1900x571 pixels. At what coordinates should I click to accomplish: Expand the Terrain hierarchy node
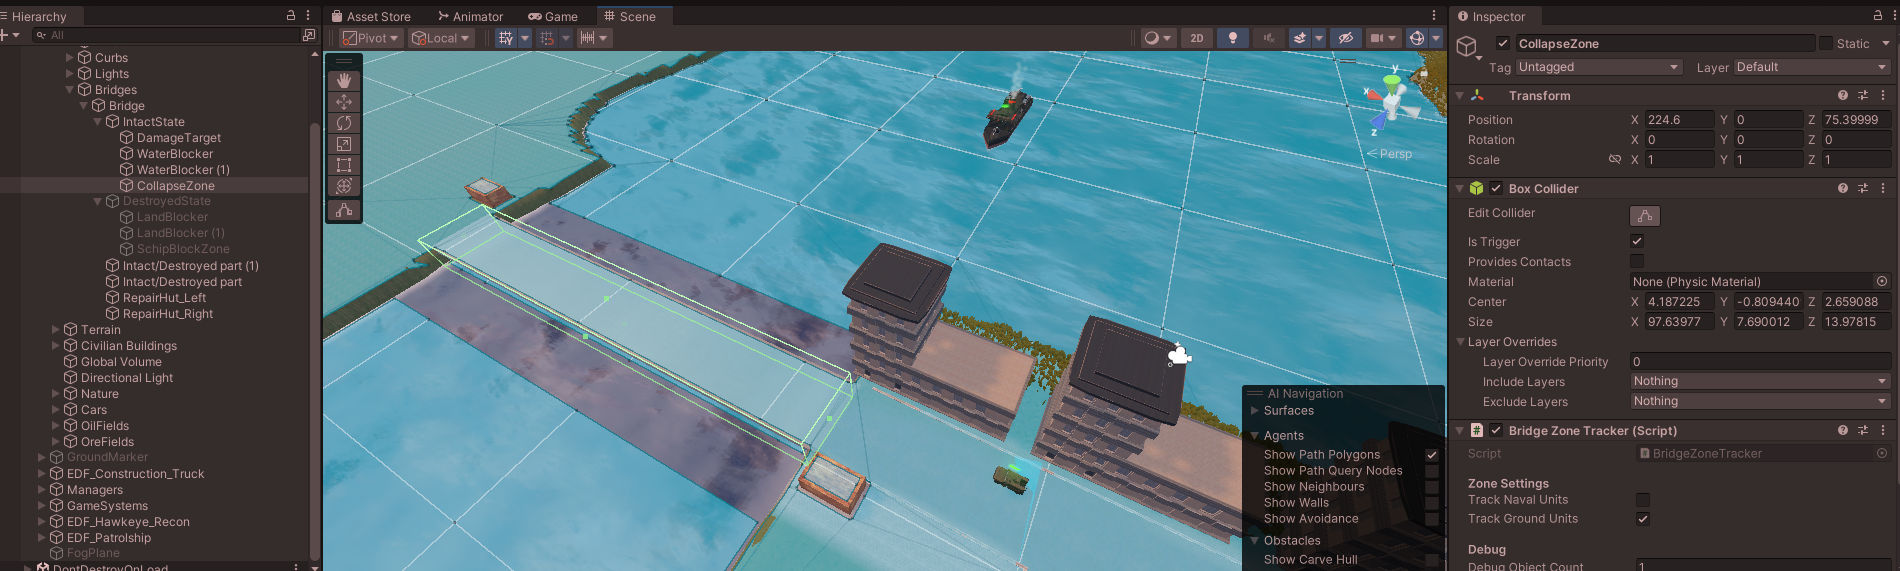click(x=56, y=329)
